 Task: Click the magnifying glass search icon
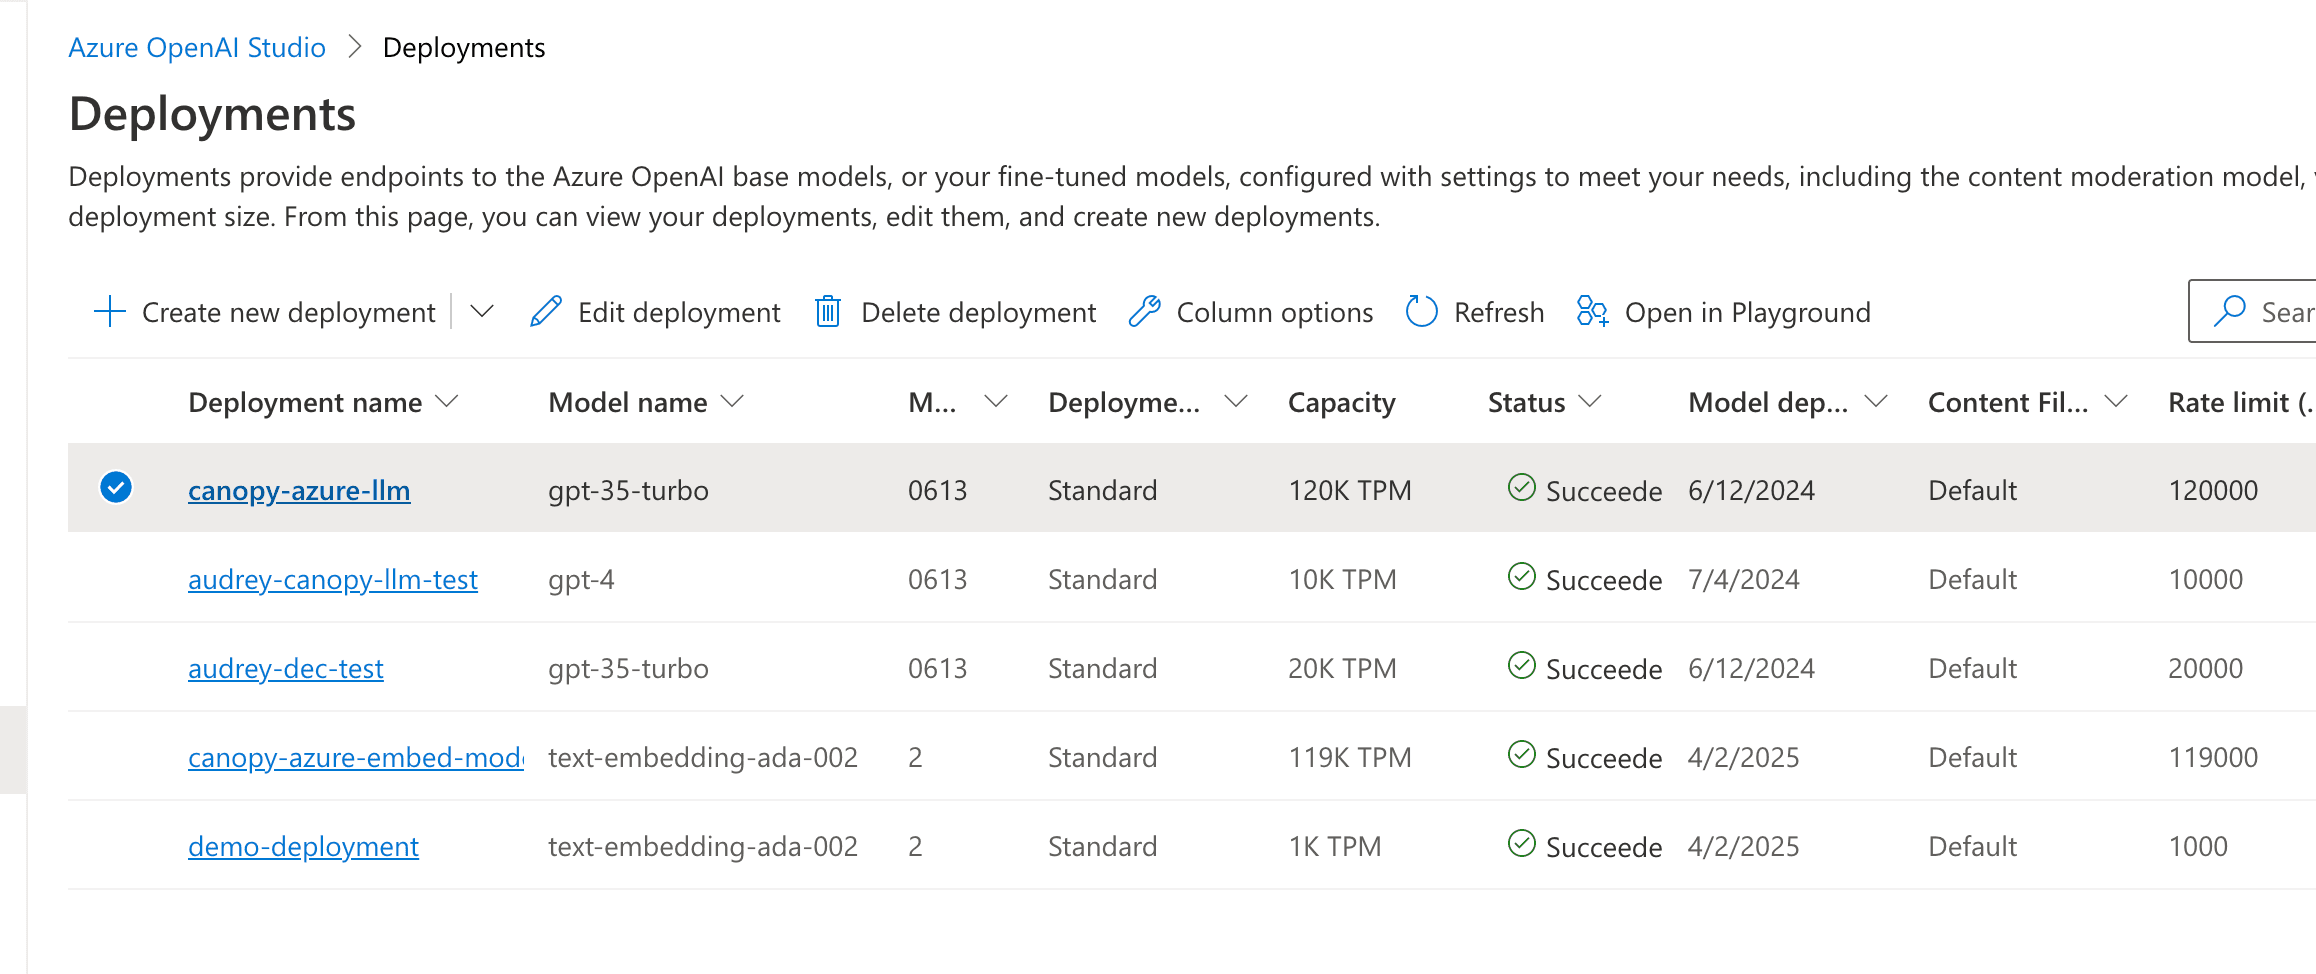point(2229,312)
